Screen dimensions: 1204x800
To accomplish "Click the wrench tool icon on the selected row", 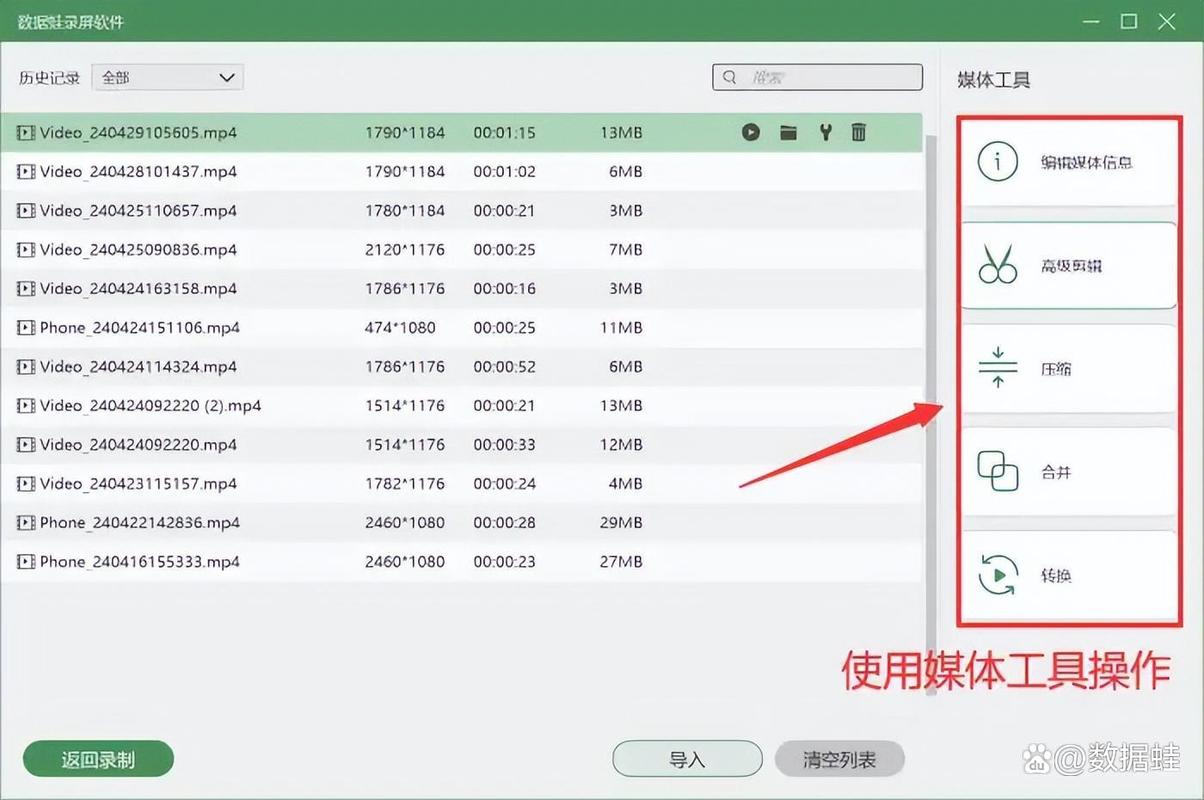I will pyautogui.click(x=824, y=132).
